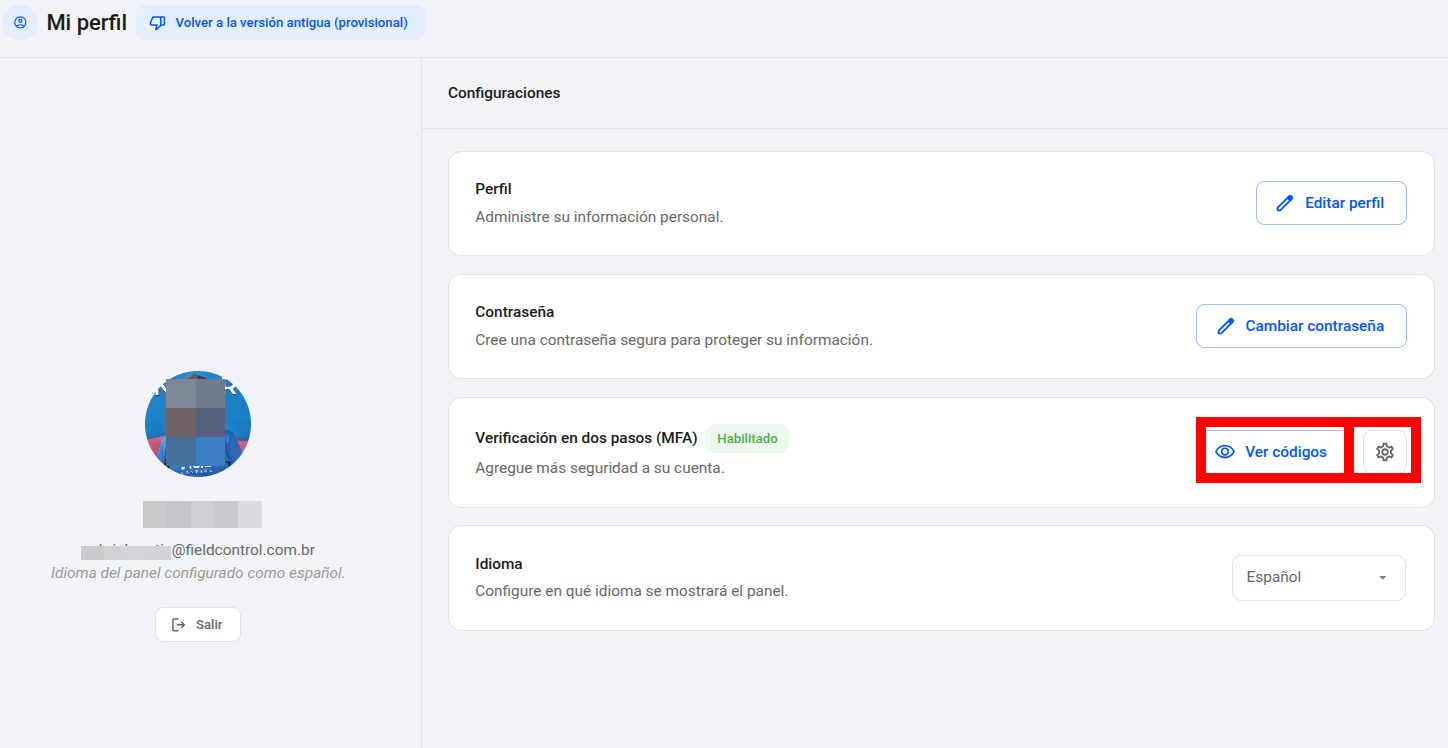
Task: Click the pencil icon in Editar perfil
Action: coord(1285,203)
